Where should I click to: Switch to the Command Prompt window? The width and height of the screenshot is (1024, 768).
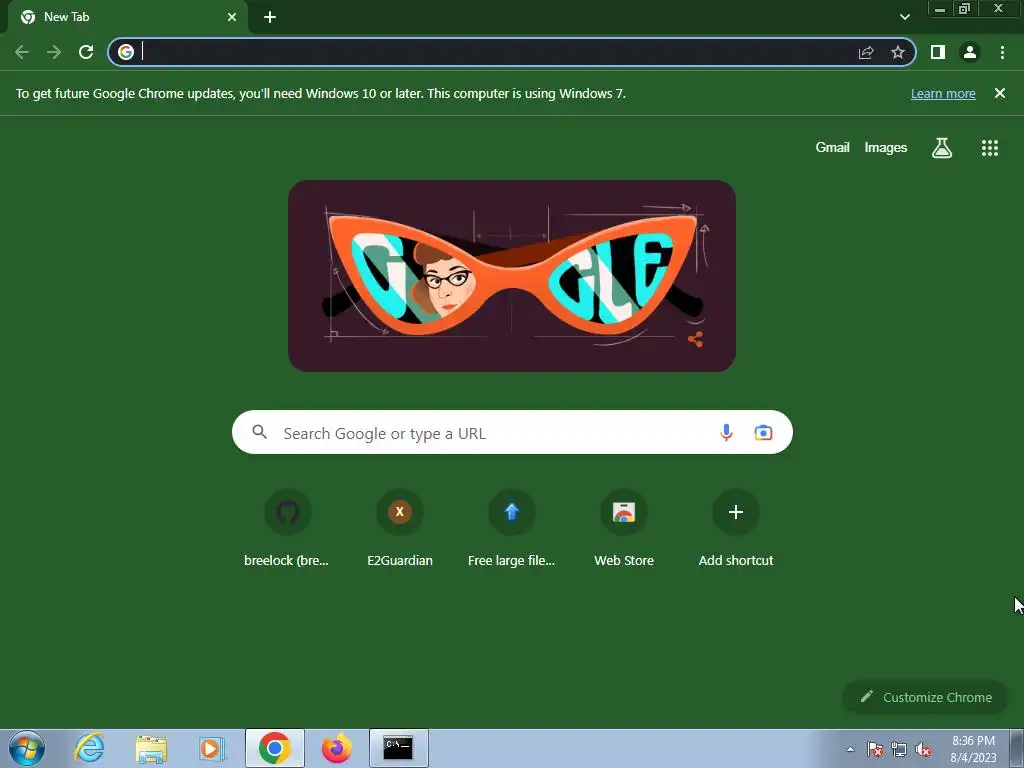(398, 748)
